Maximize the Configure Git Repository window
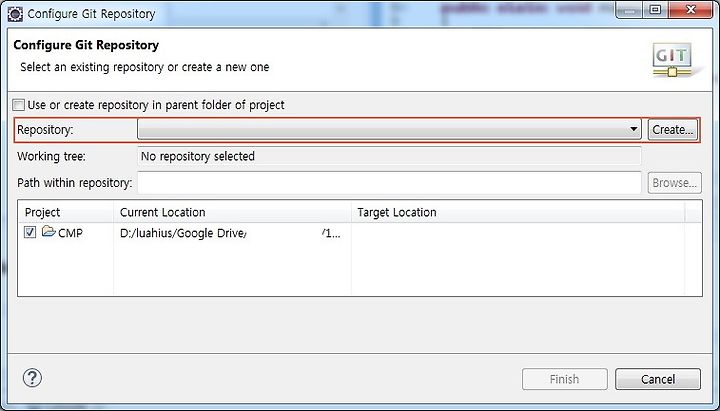 tap(655, 10)
